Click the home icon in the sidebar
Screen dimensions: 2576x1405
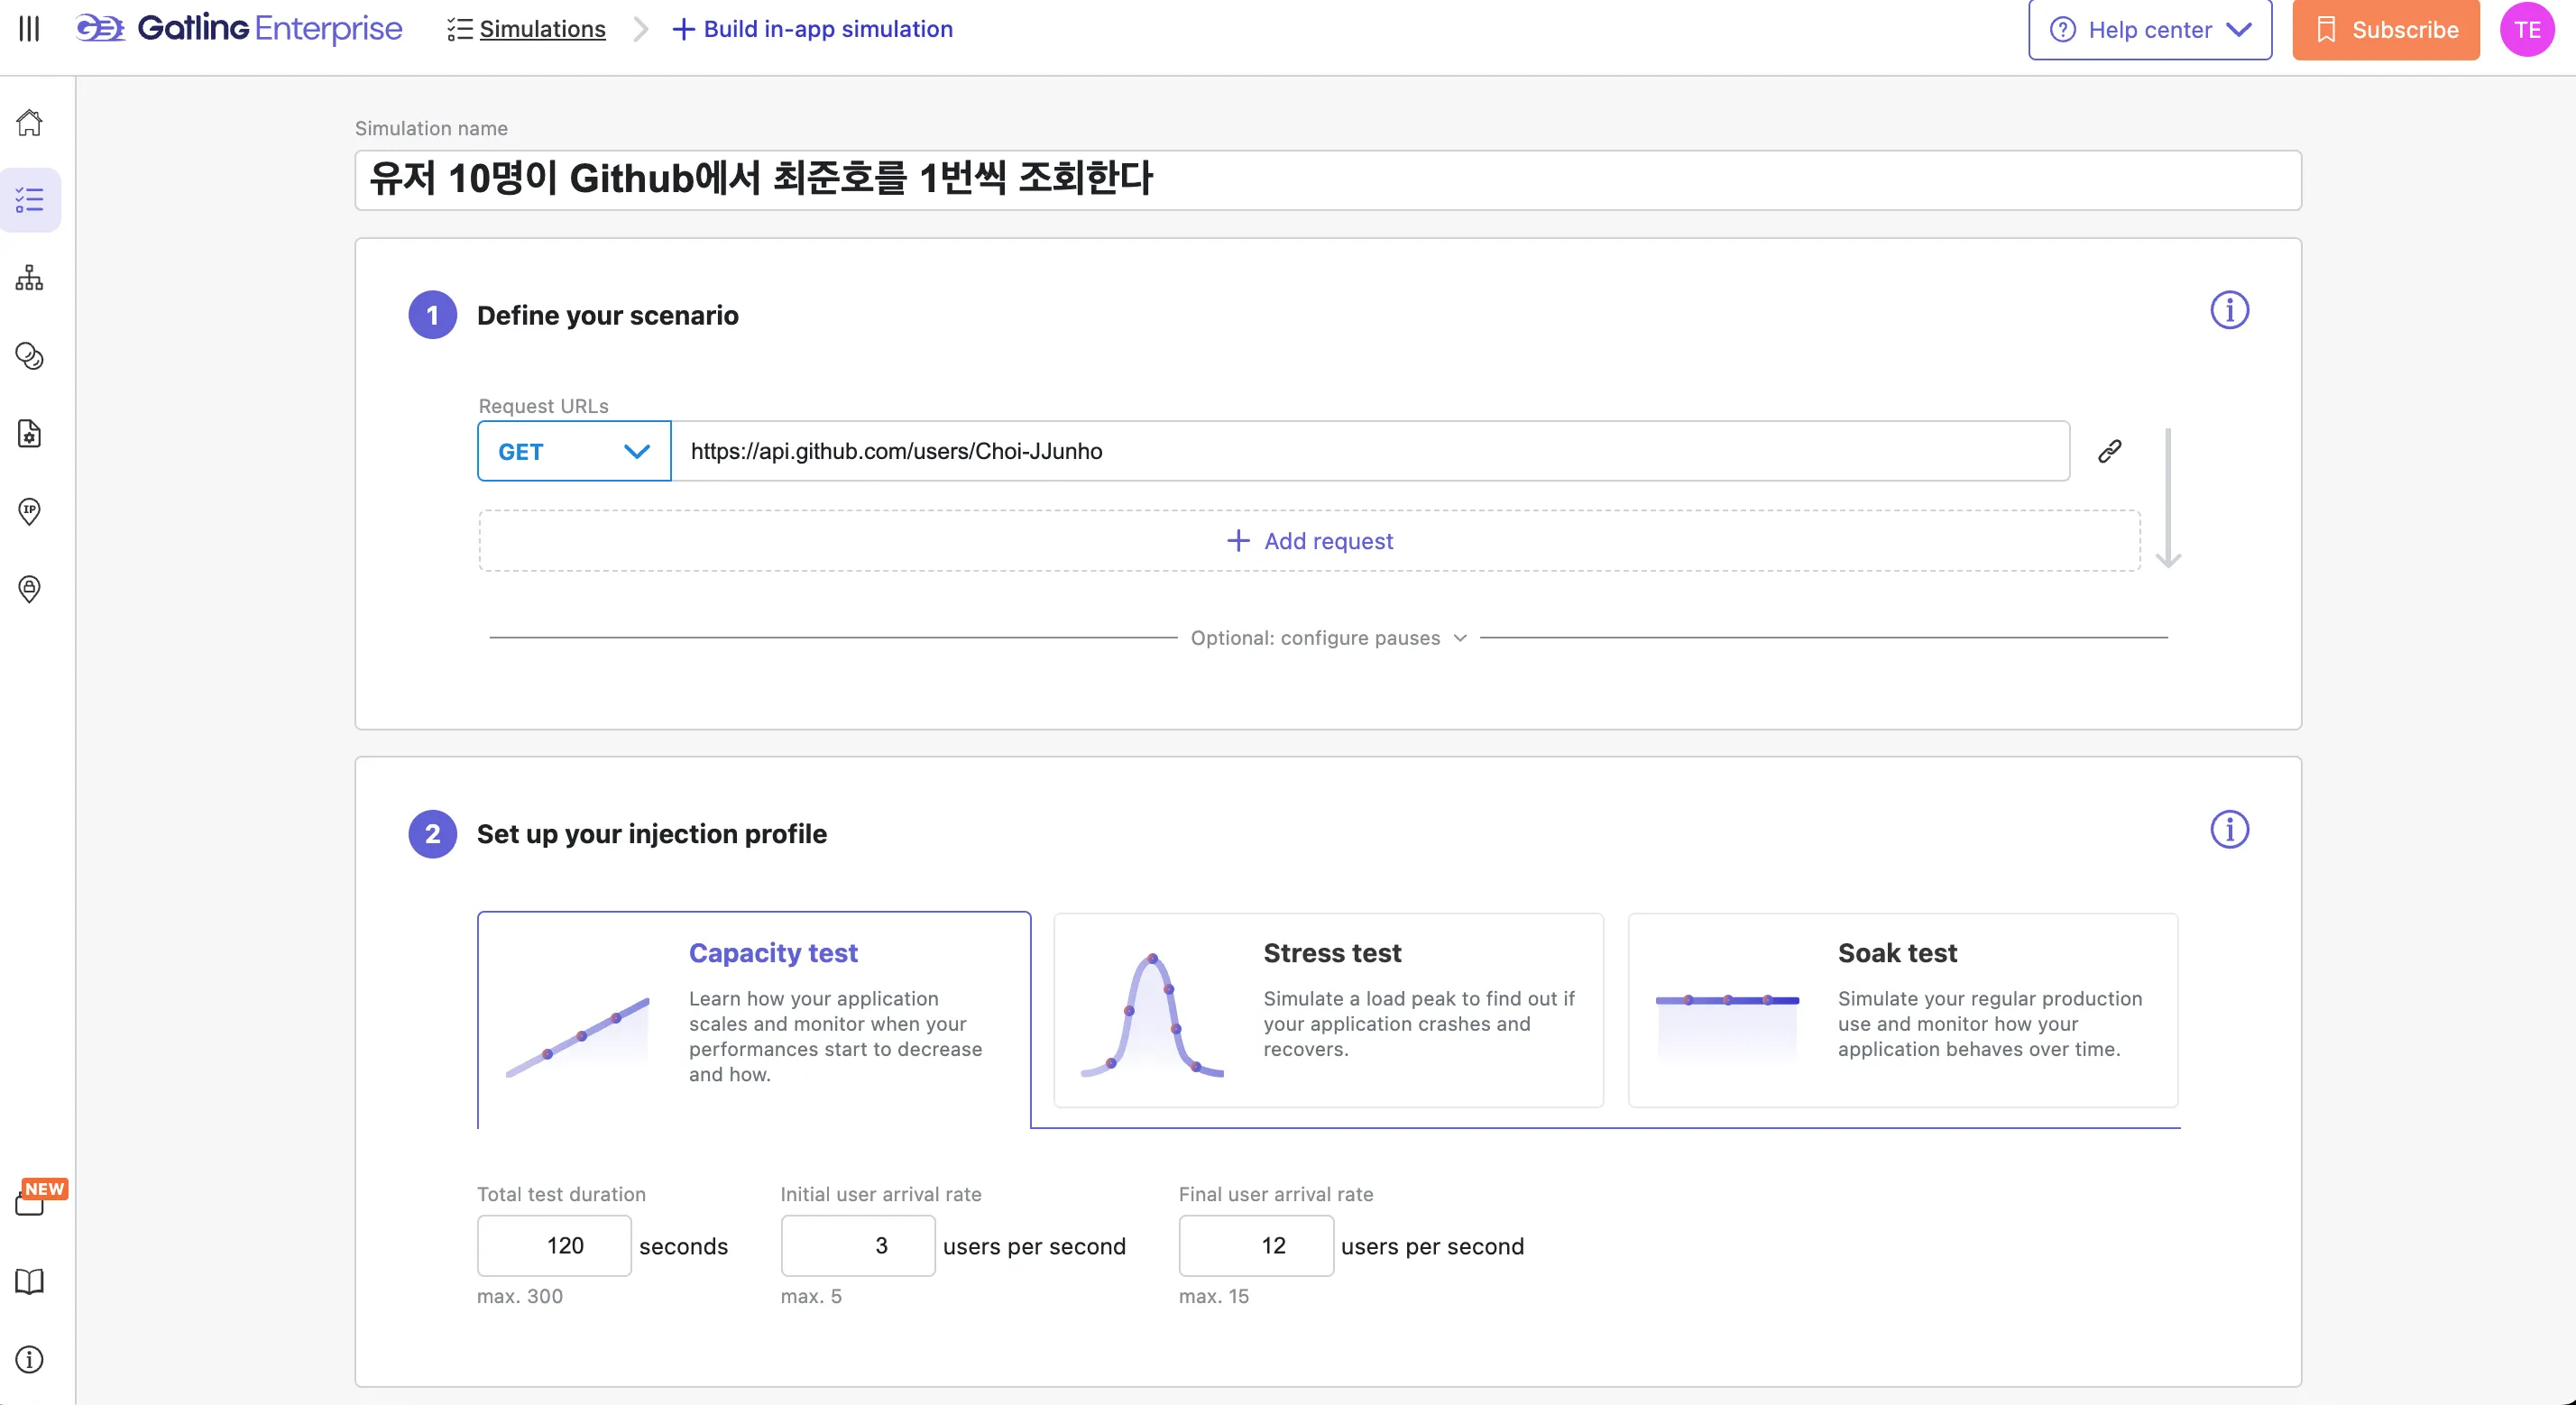tap(30, 122)
